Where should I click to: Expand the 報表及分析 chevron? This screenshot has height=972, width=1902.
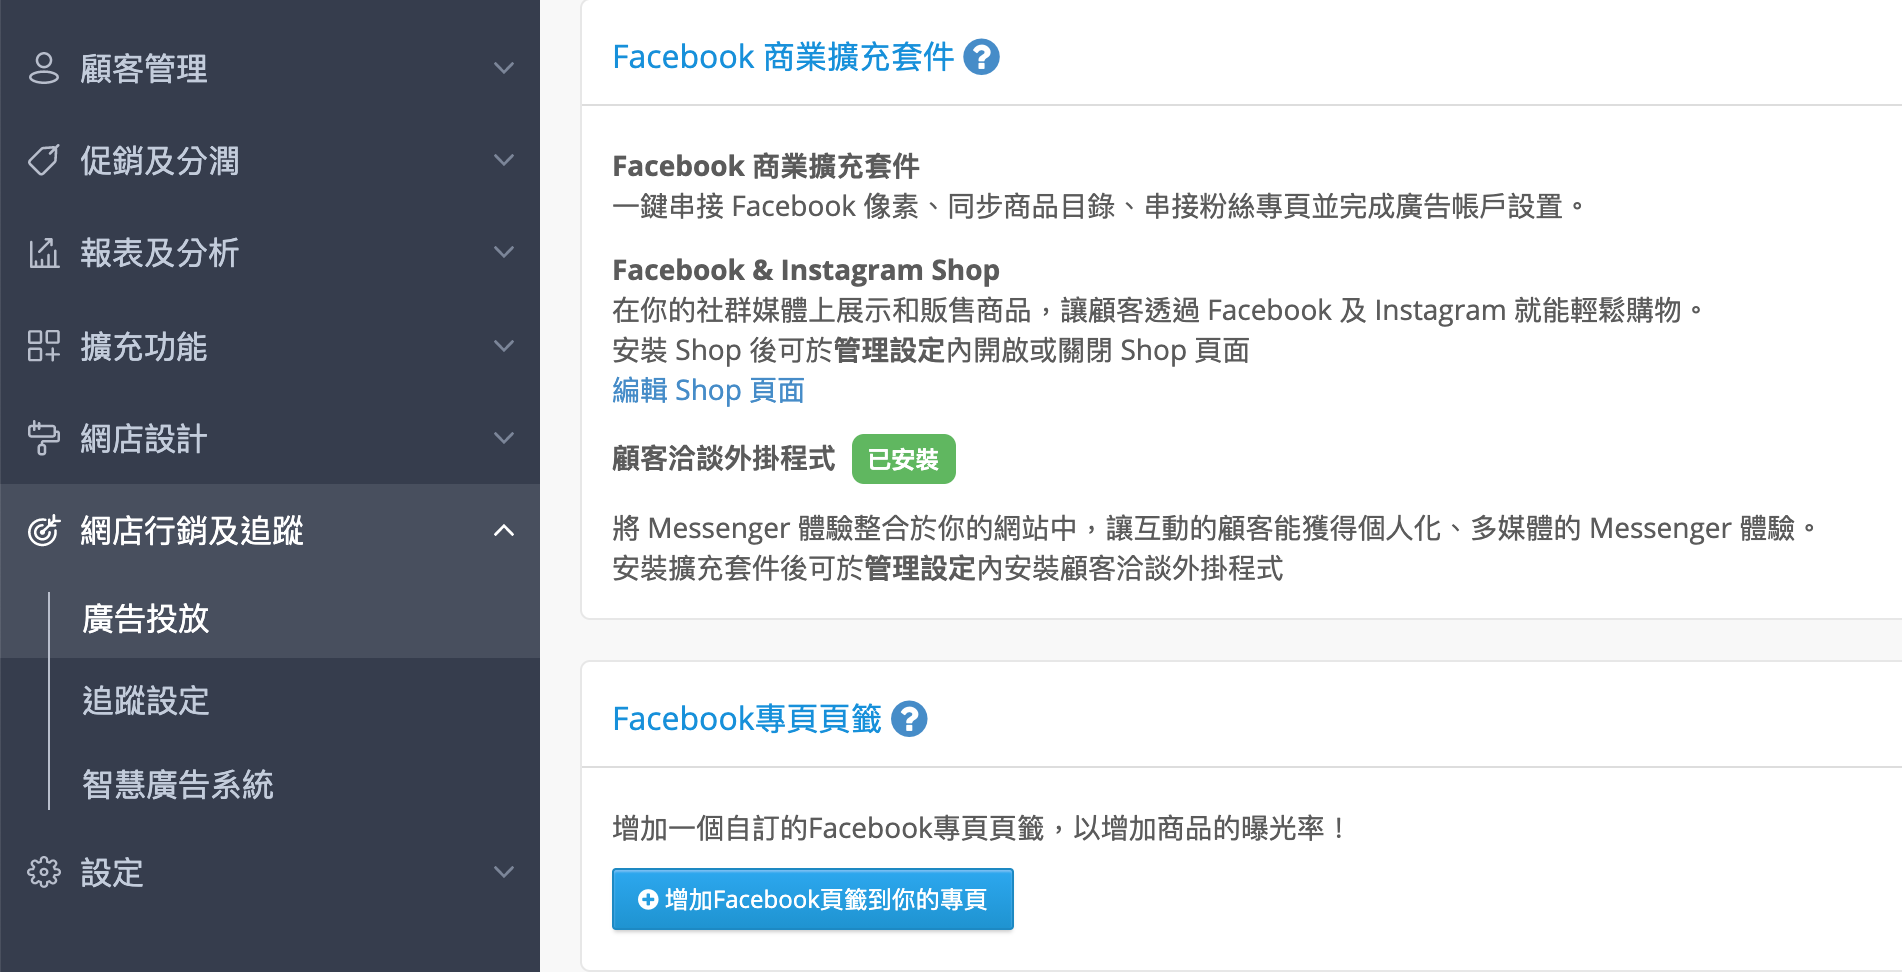click(504, 253)
